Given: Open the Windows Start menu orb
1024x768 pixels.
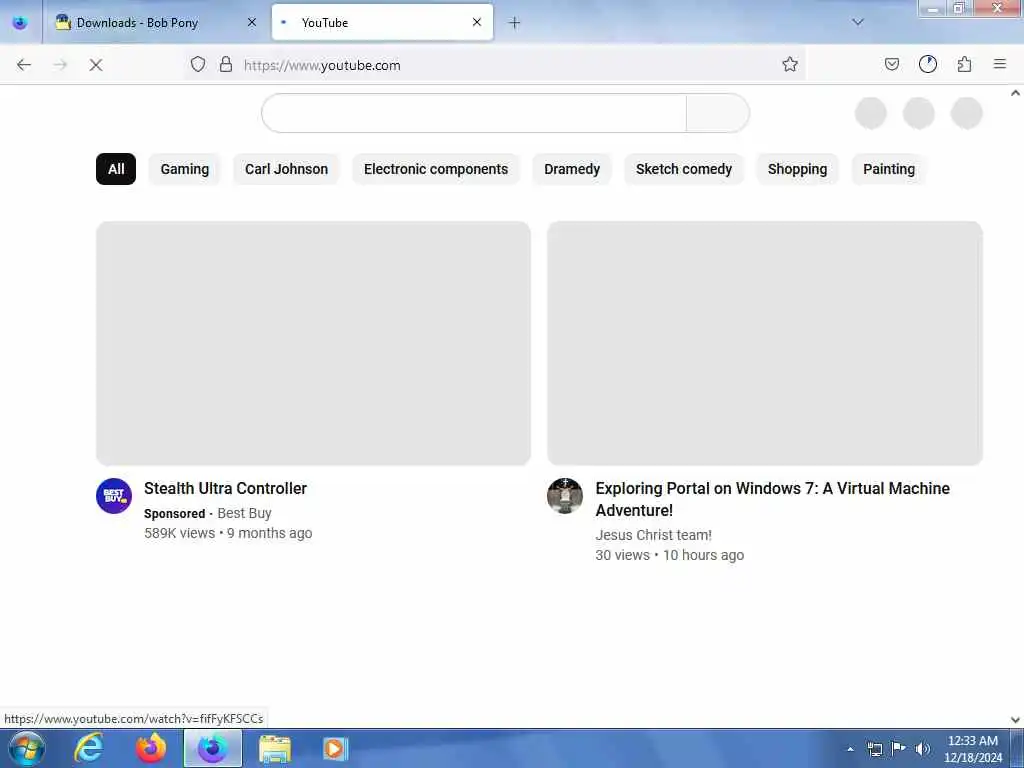Looking at the screenshot, I should click(x=27, y=748).
